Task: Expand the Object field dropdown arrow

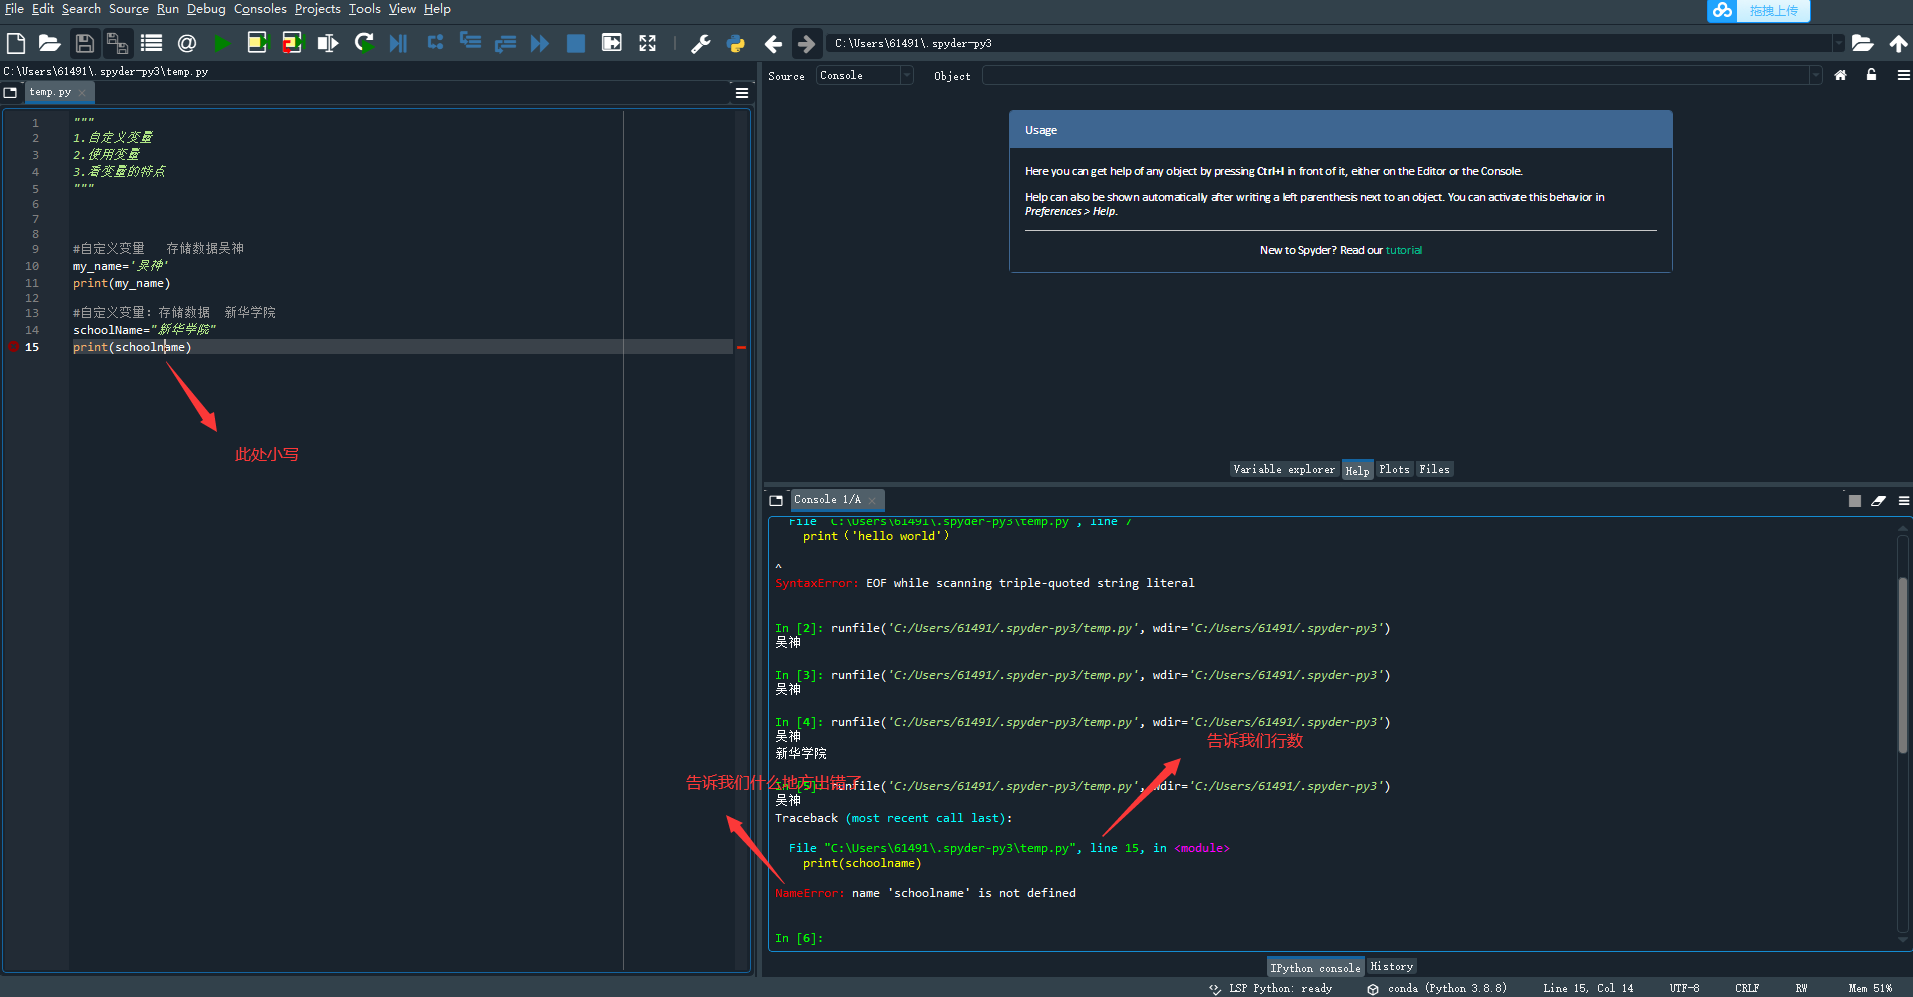Action: click(x=1815, y=76)
